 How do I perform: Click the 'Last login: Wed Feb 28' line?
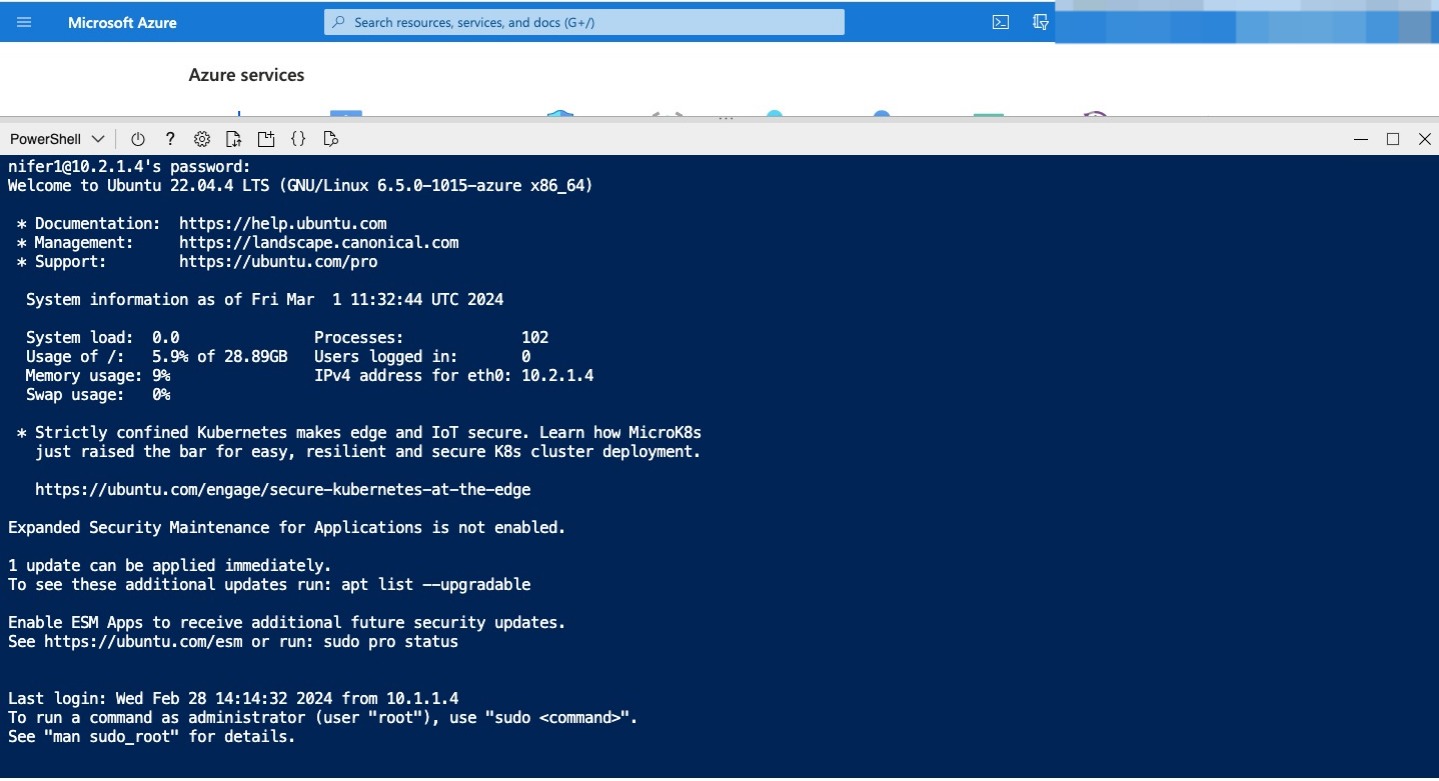pos(233,699)
